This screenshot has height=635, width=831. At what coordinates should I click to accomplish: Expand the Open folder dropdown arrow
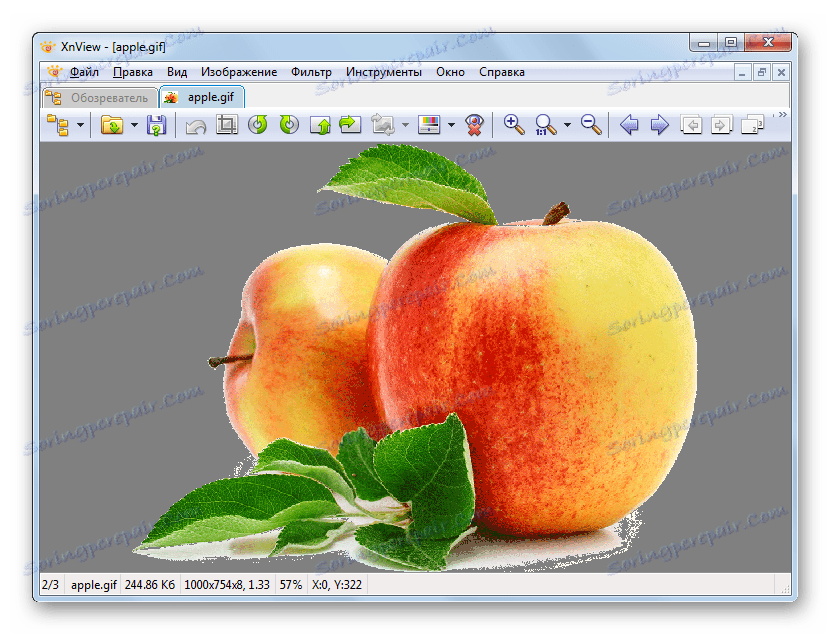click(x=134, y=126)
